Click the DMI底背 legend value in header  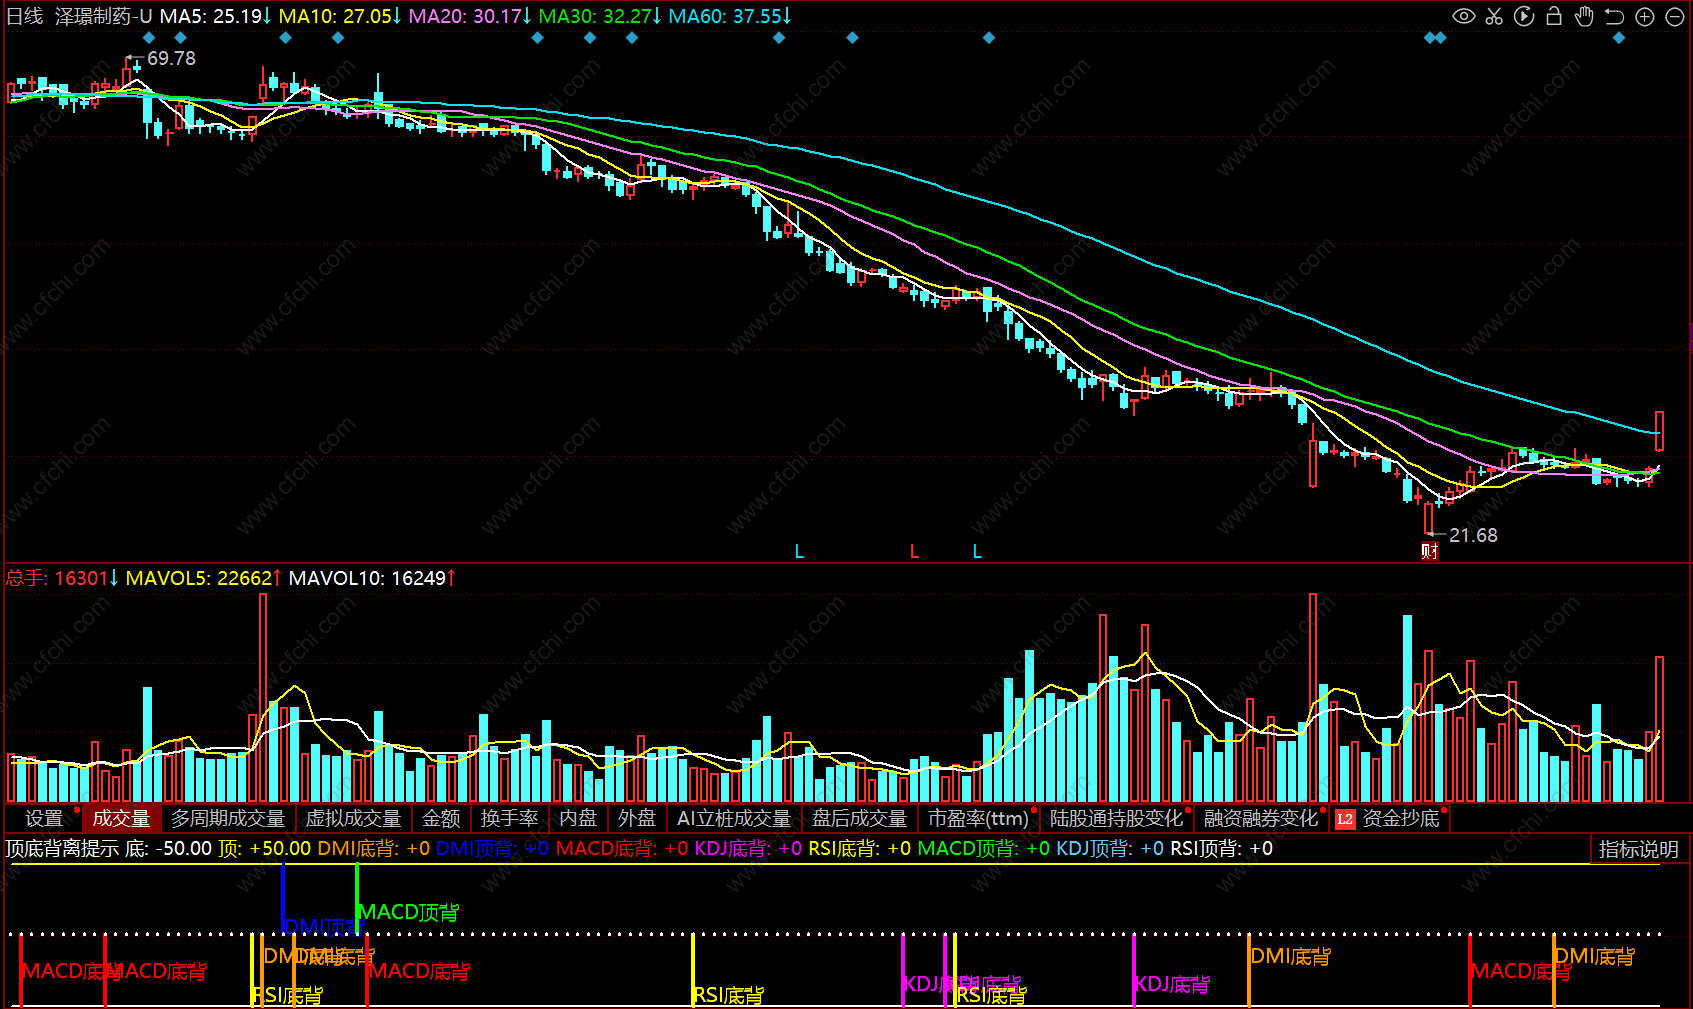pos(374,849)
